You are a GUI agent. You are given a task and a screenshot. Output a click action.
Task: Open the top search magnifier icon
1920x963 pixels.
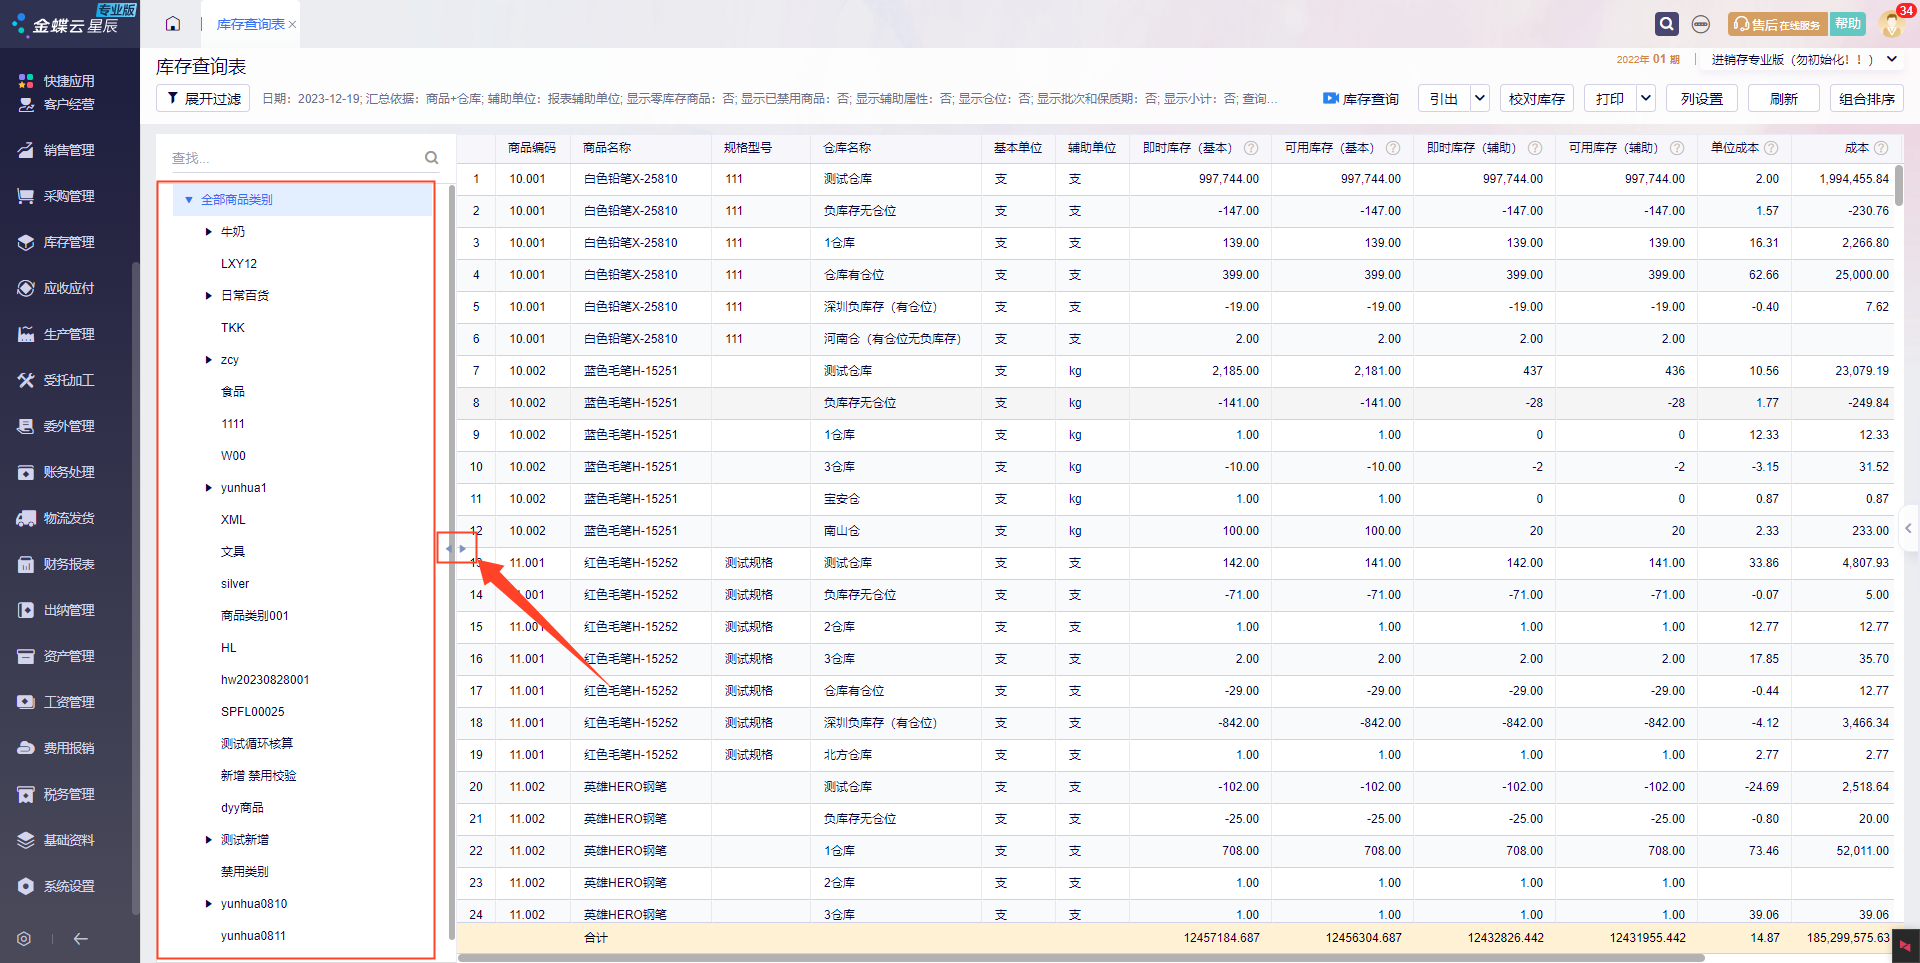pos(1666,24)
